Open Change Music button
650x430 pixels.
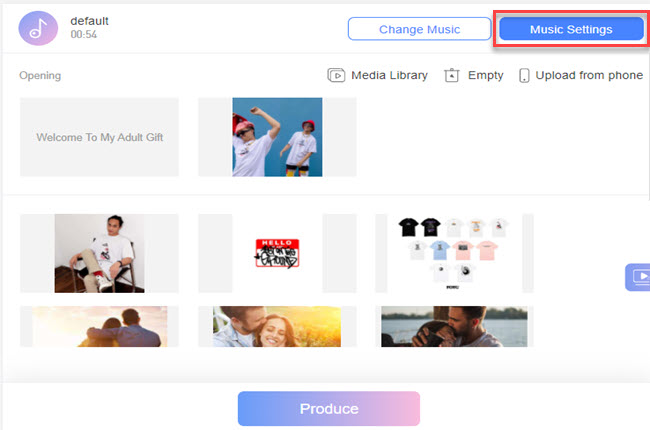(x=420, y=29)
